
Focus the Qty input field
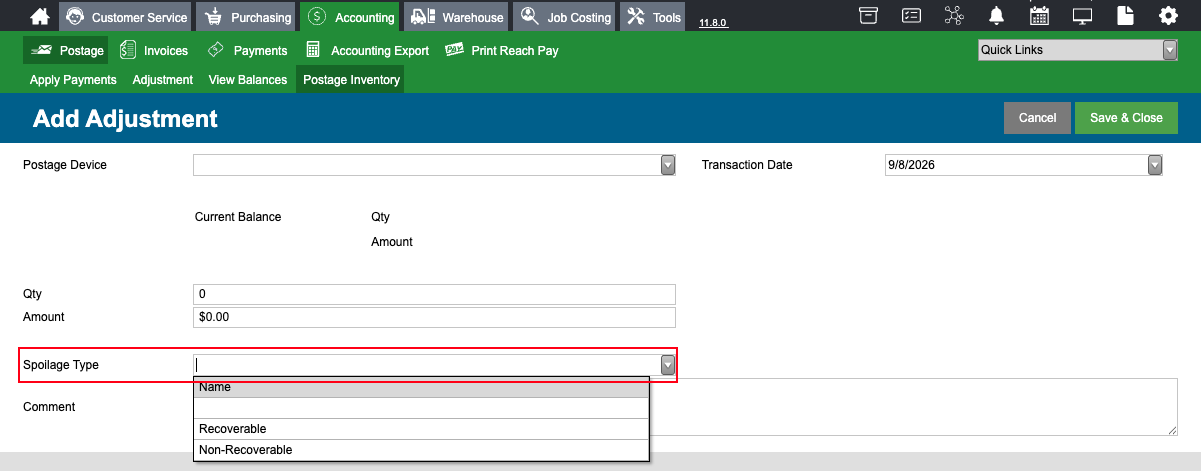(434, 294)
